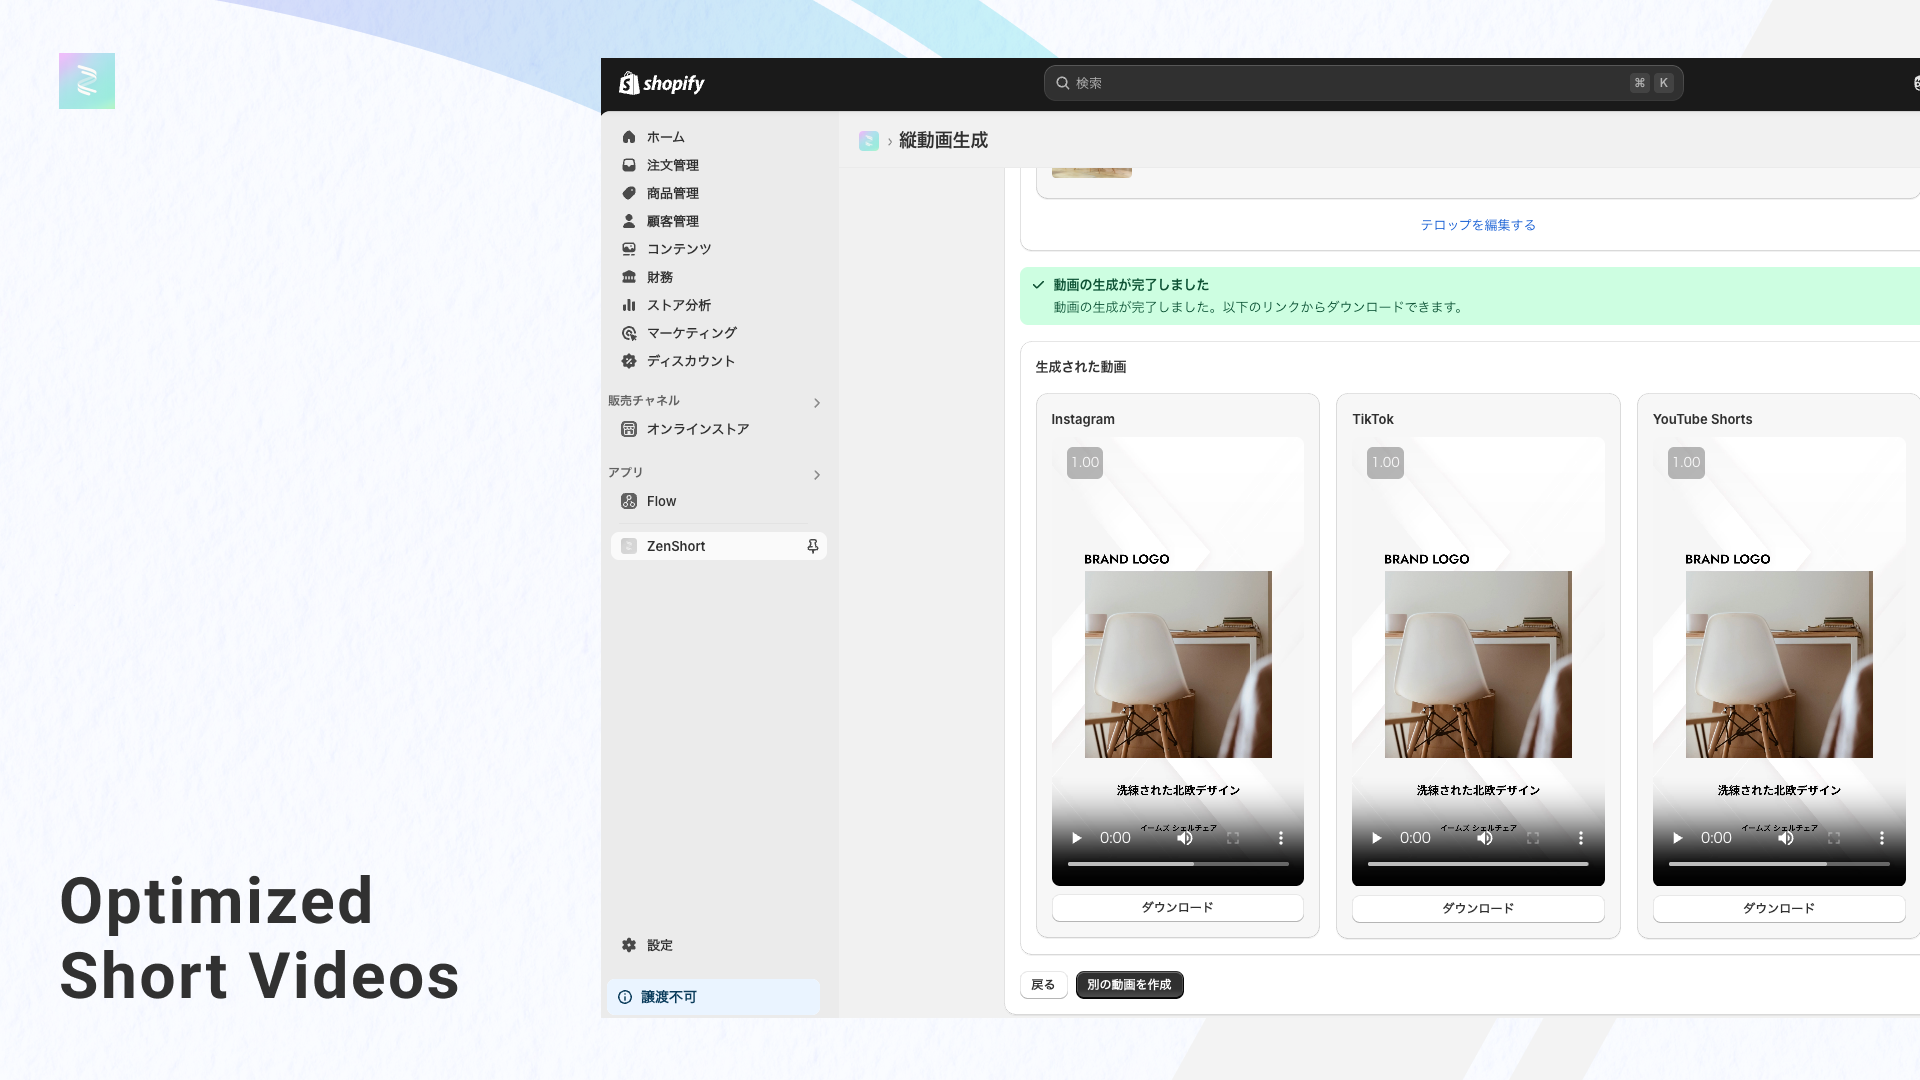Download the Instagram video

pyautogui.click(x=1177, y=907)
